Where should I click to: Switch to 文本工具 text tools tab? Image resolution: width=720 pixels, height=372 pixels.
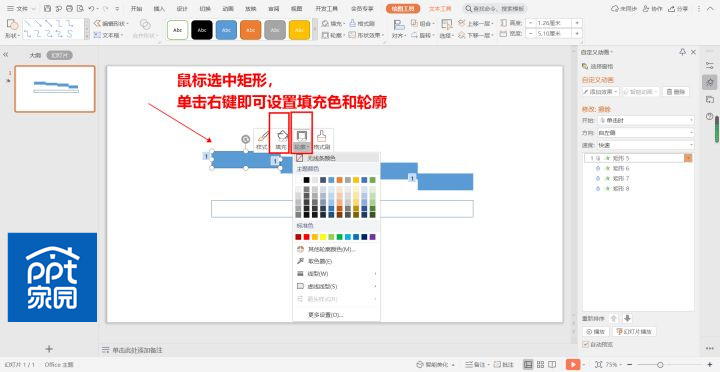pyautogui.click(x=440, y=9)
